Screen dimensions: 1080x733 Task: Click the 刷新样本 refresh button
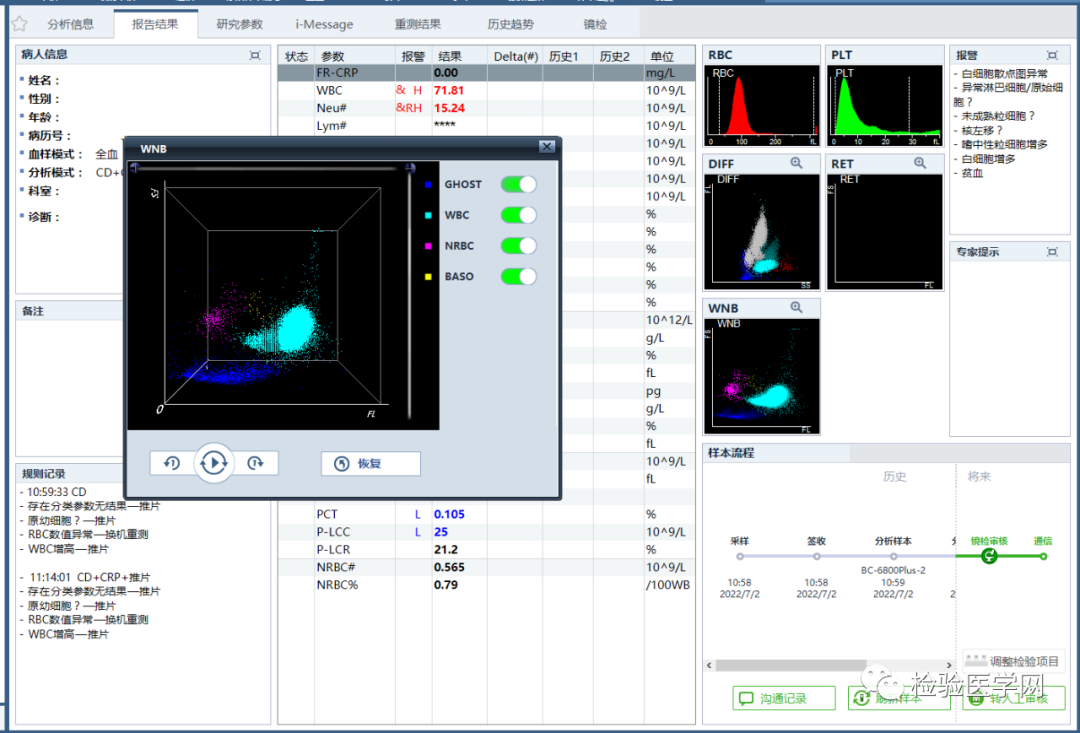click(x=899, y=699)
